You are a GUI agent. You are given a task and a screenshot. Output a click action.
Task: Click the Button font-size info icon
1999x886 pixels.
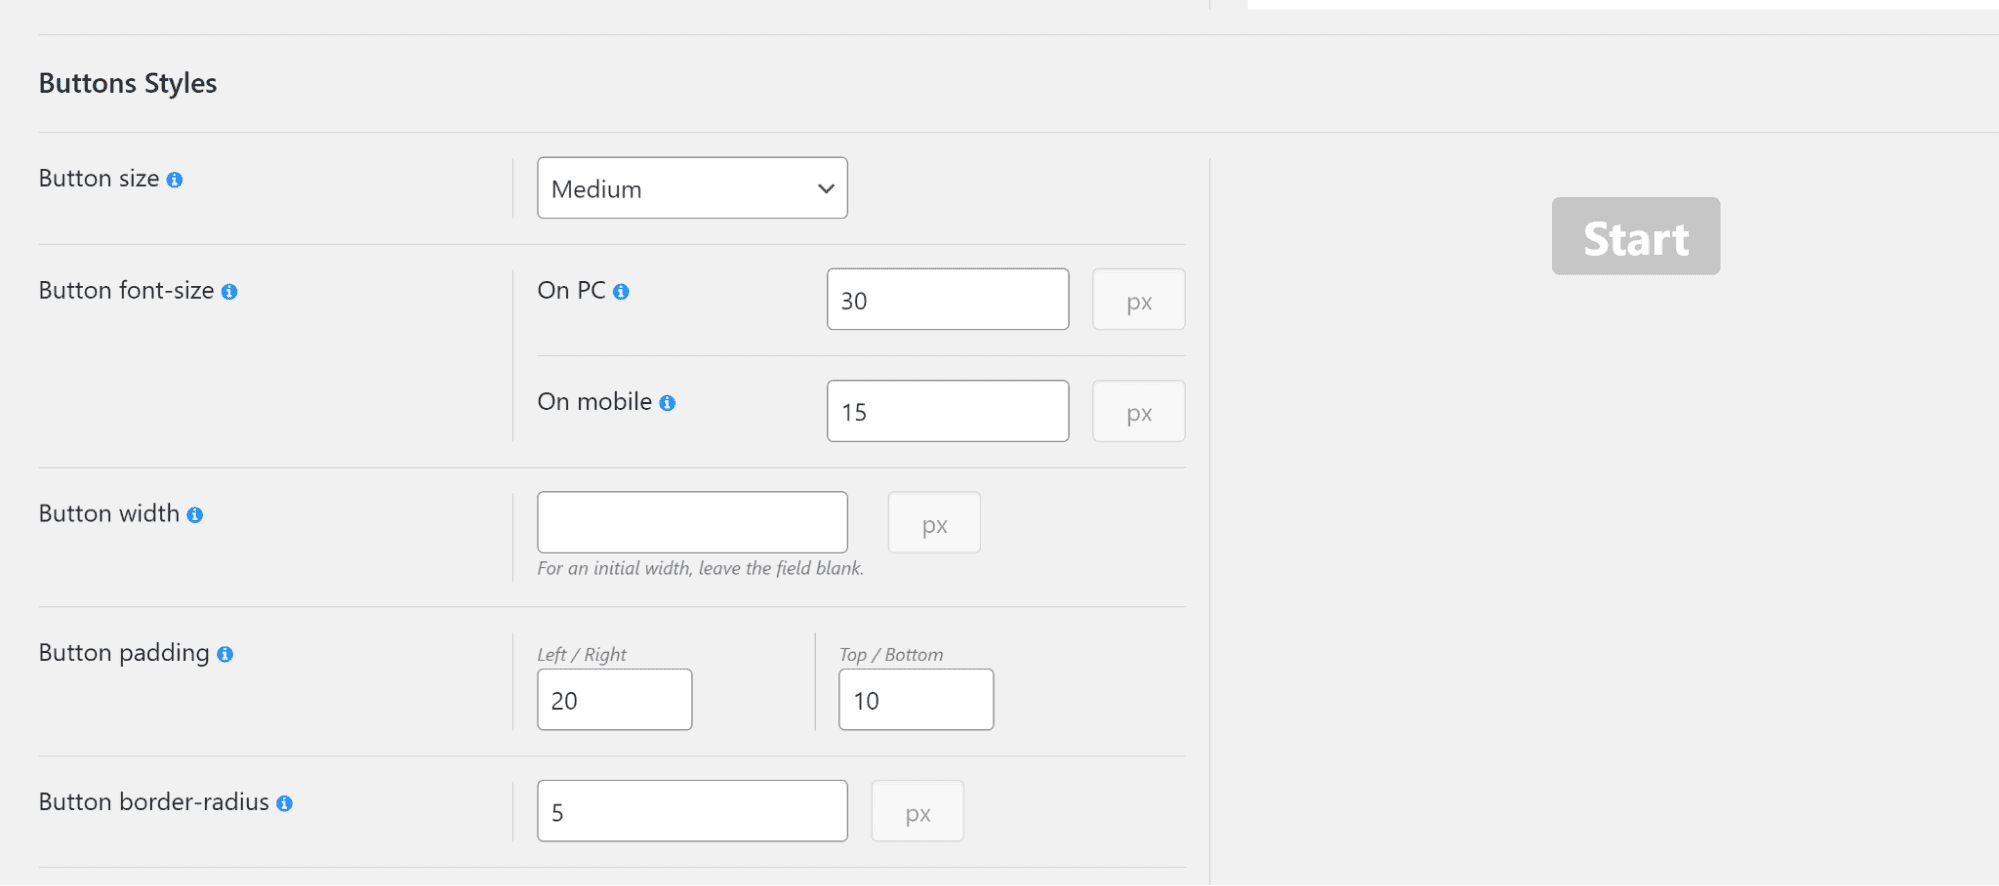point(229,292)
